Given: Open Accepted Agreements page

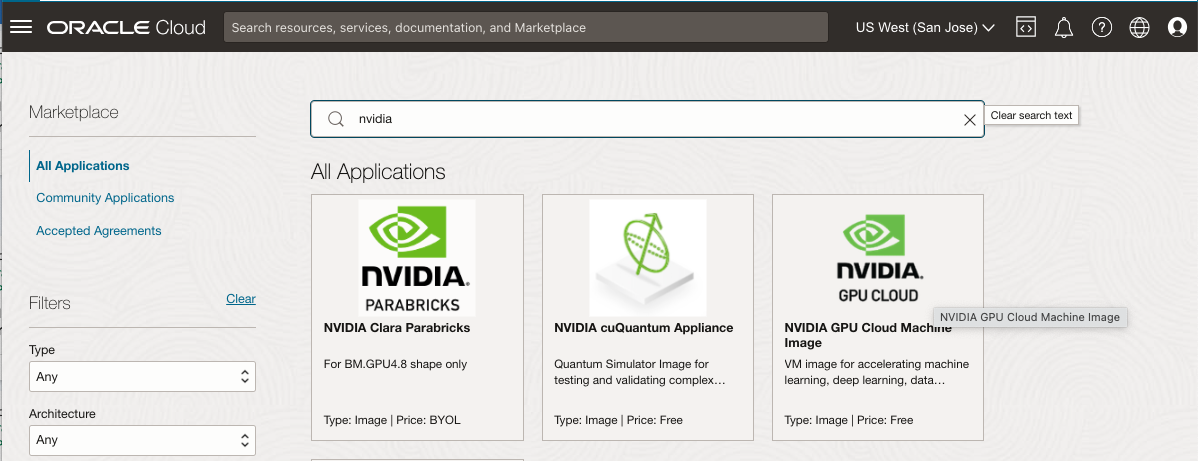Looking at the screenshot, I should [98, 231].
